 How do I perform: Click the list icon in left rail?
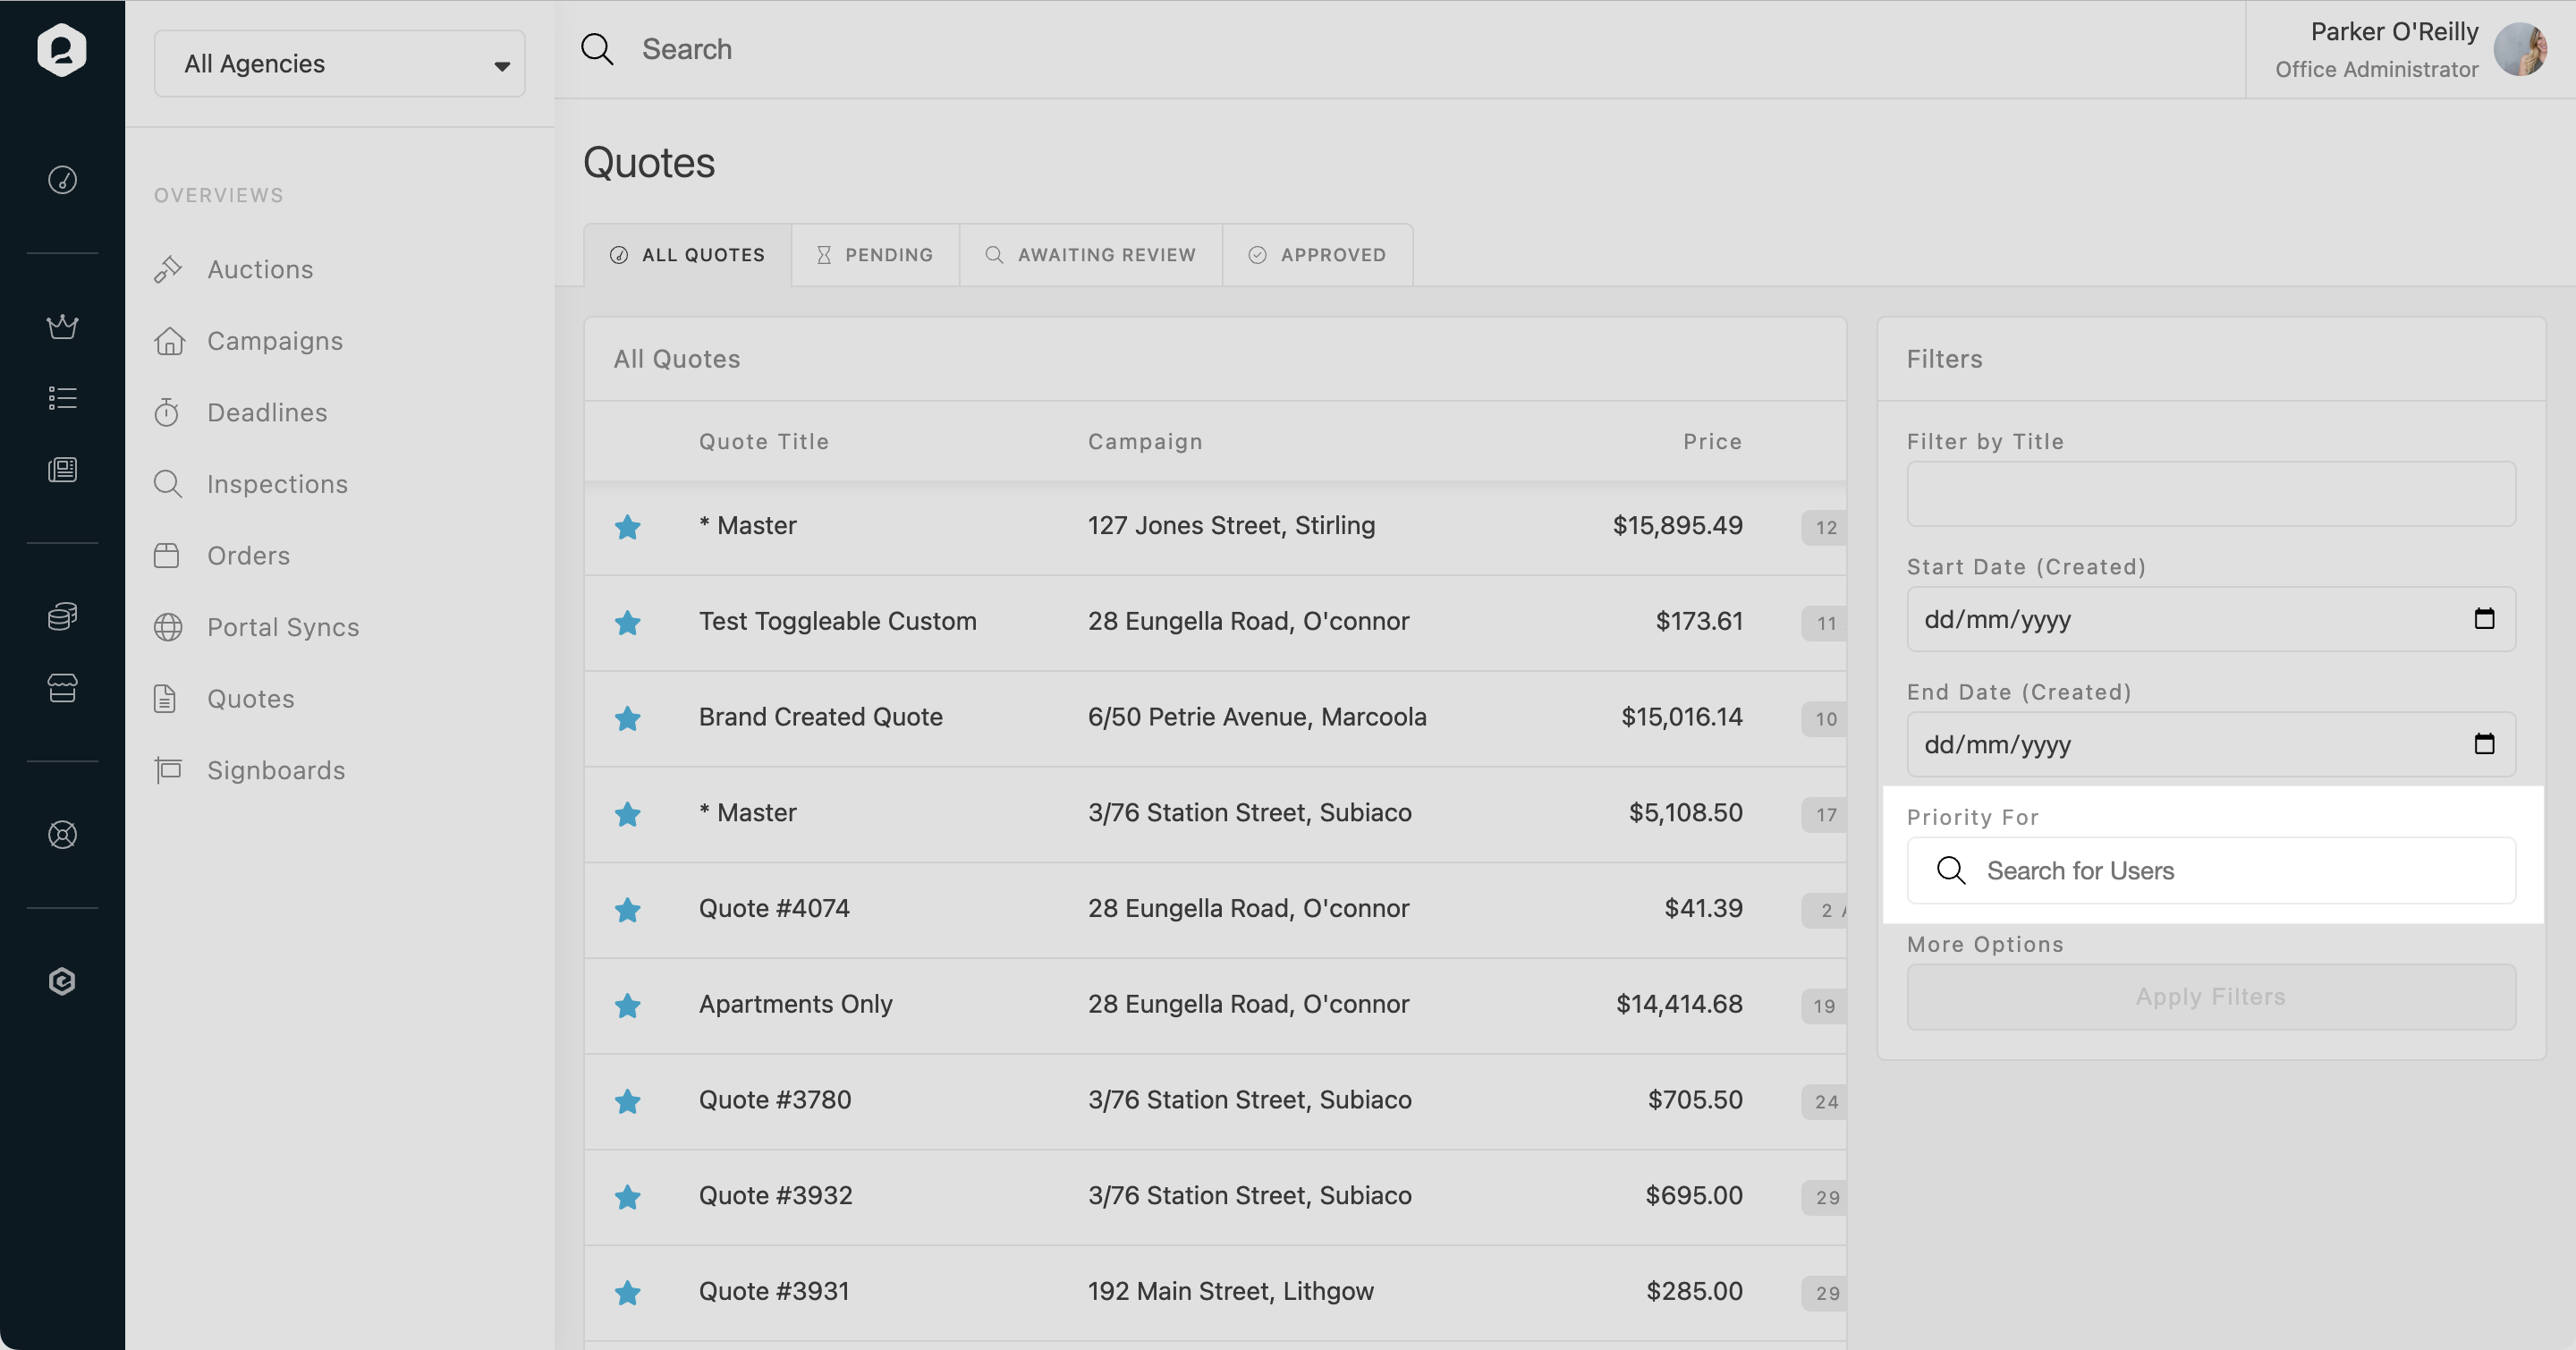(x=62, y=398)
